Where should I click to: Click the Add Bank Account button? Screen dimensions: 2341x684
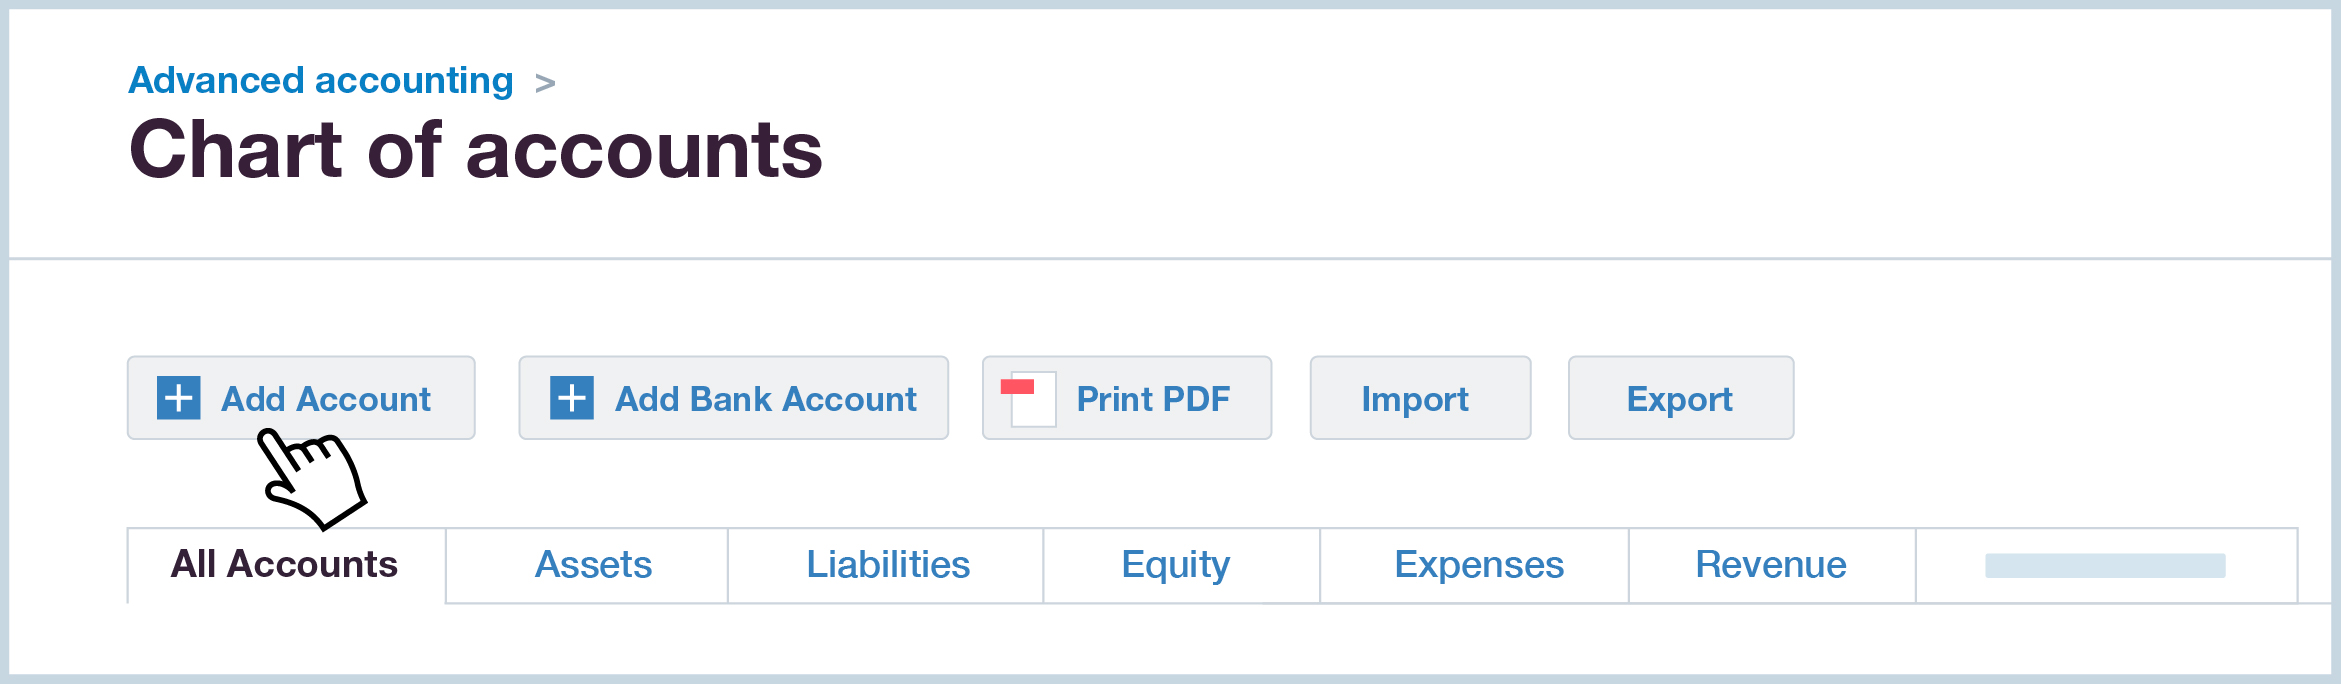733,398
